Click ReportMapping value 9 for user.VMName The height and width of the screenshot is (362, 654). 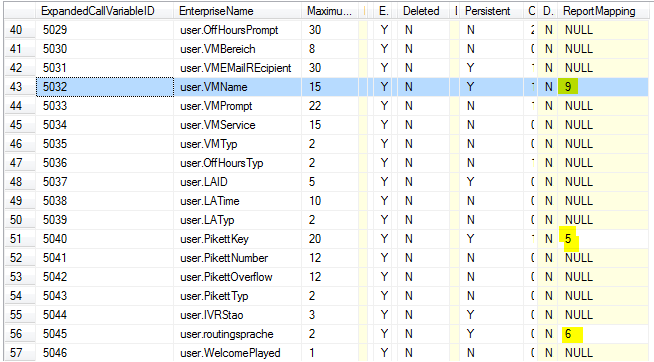(x=603, y=87)
